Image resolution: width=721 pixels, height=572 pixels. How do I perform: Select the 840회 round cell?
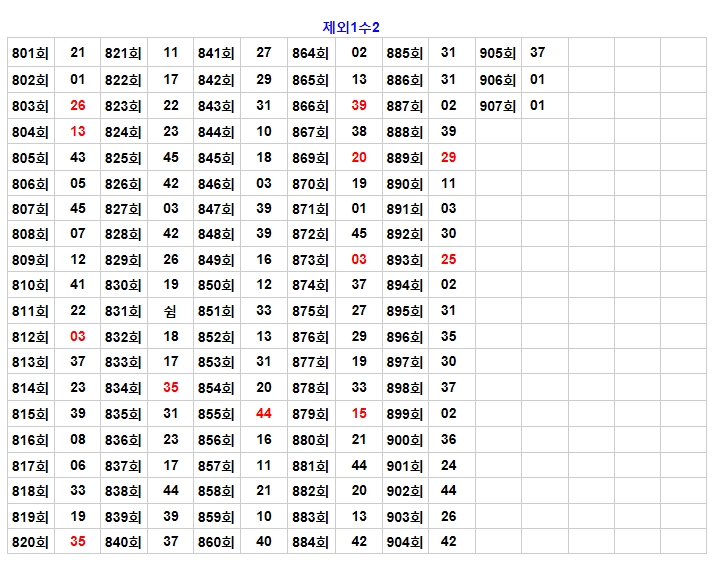point(123,542)
